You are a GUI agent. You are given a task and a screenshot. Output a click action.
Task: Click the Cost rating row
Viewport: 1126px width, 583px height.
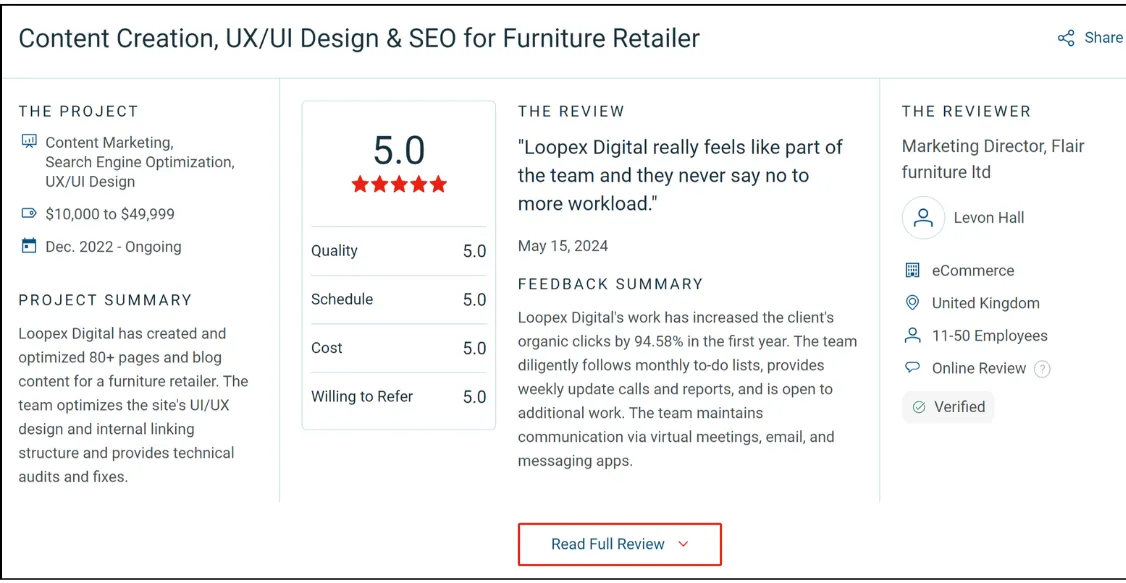pyautogui.click(x=399, y=348)
